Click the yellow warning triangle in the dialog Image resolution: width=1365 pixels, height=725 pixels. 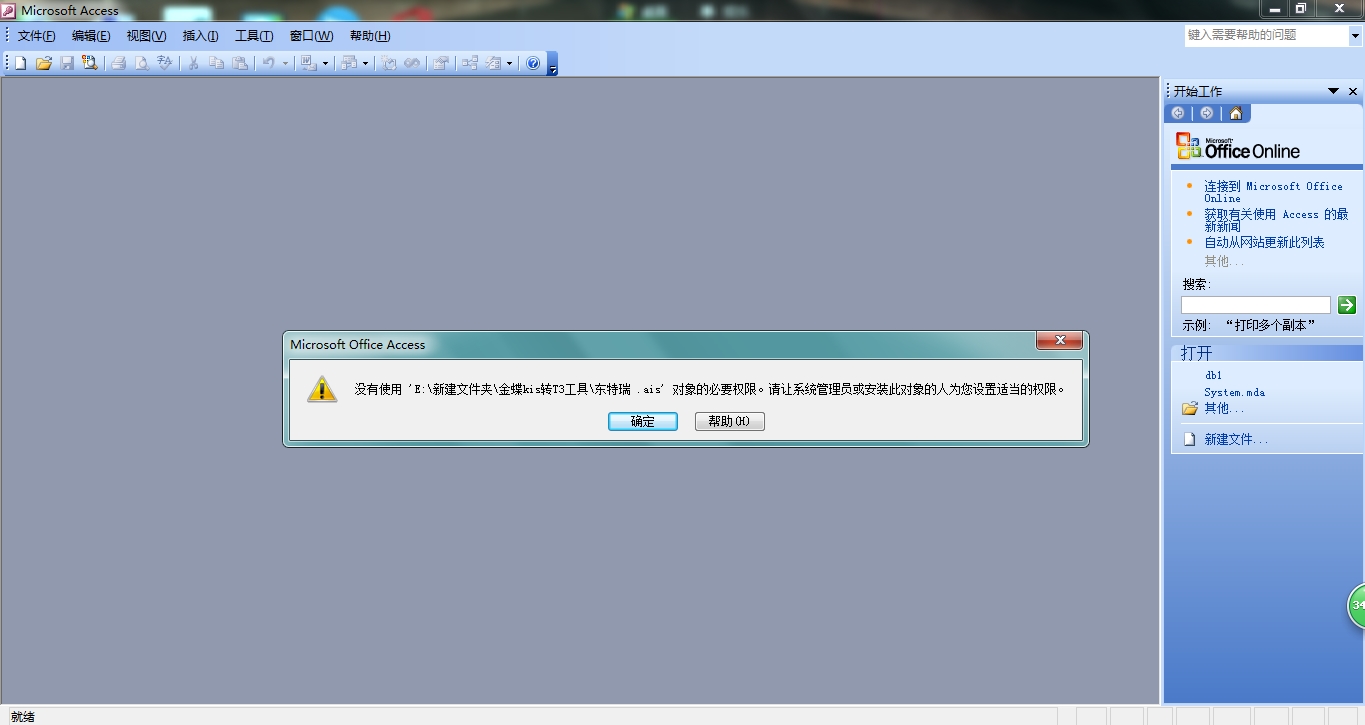point(322,389)
